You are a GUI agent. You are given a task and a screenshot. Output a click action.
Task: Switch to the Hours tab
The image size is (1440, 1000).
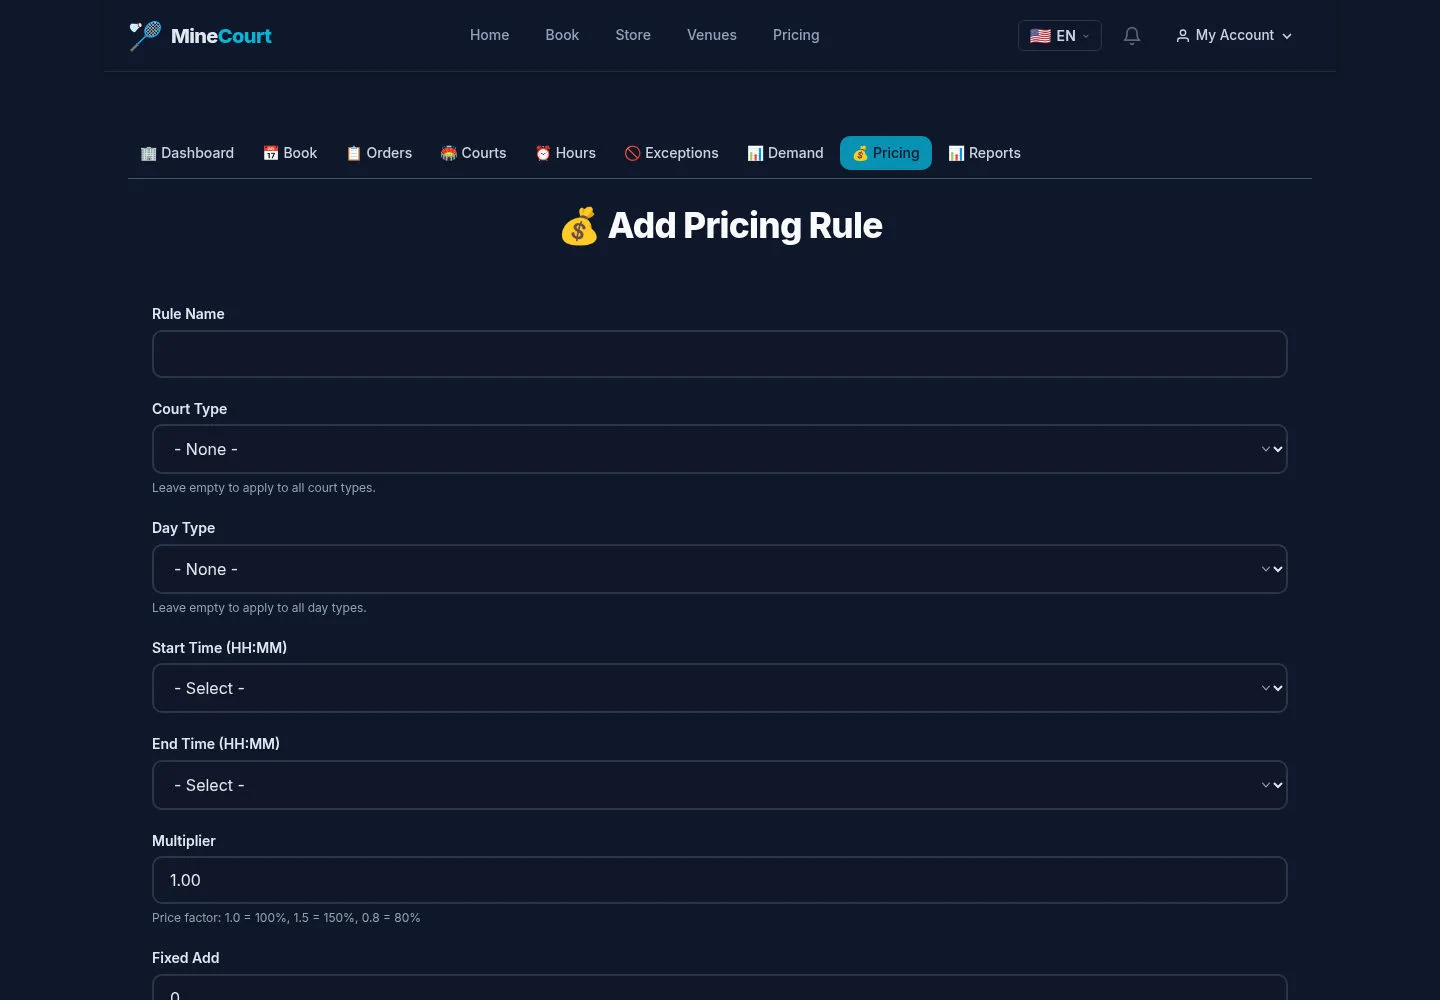[566, 153]
